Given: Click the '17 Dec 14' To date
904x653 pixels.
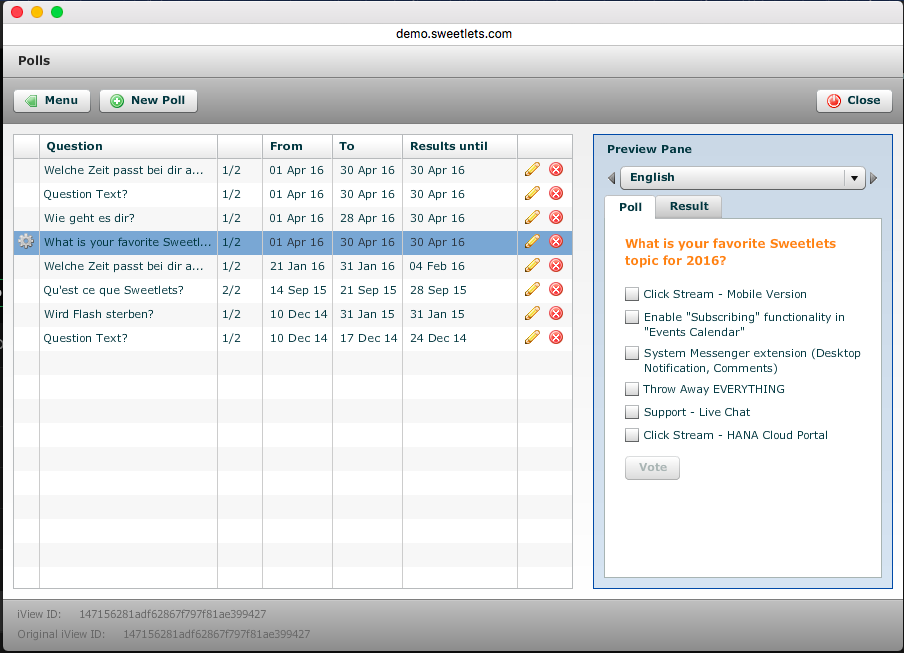Looking at the screenshot, I should [368, 338].
